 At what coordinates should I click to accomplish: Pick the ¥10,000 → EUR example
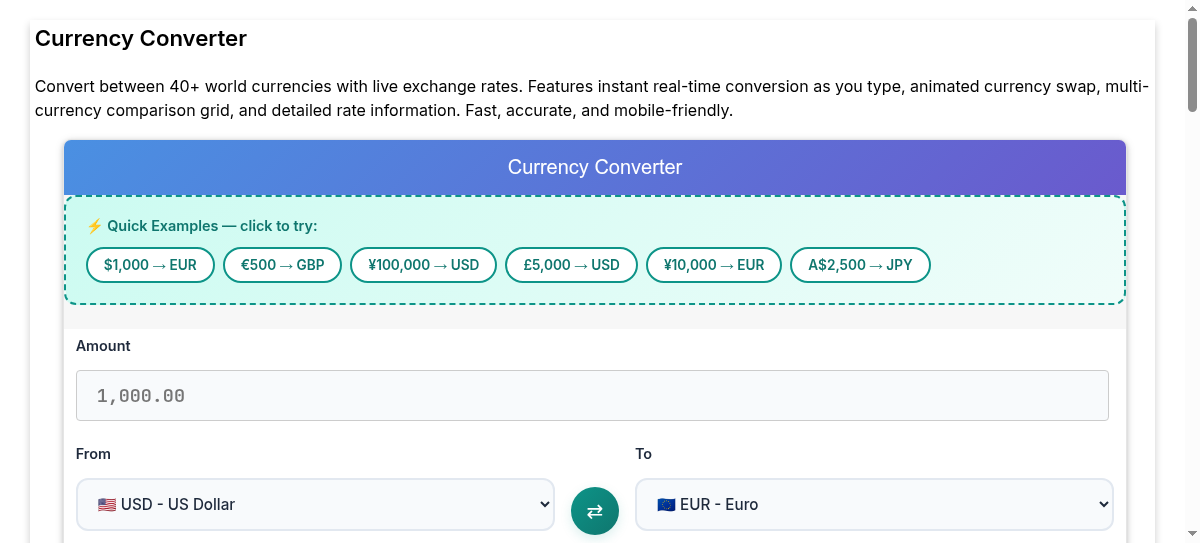click(x=714, y=265)
